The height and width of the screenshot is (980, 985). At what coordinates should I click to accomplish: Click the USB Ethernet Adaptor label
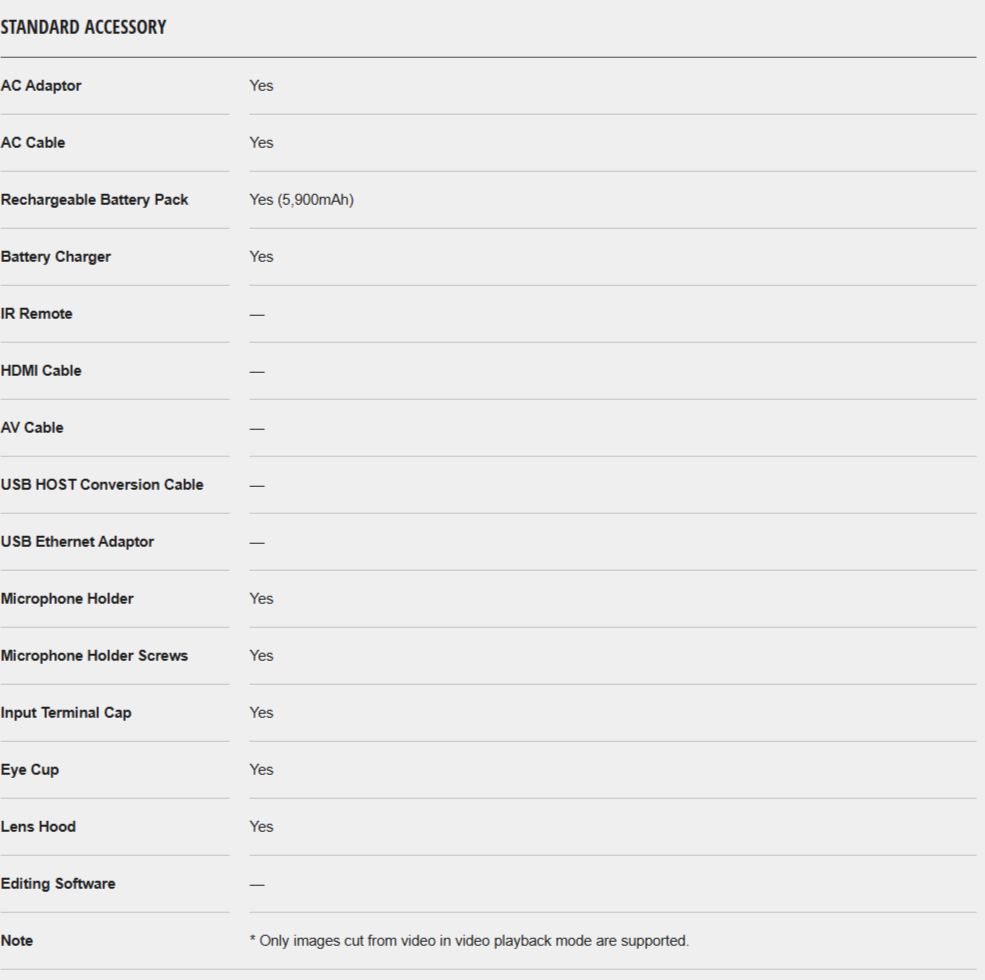point(77,542)
